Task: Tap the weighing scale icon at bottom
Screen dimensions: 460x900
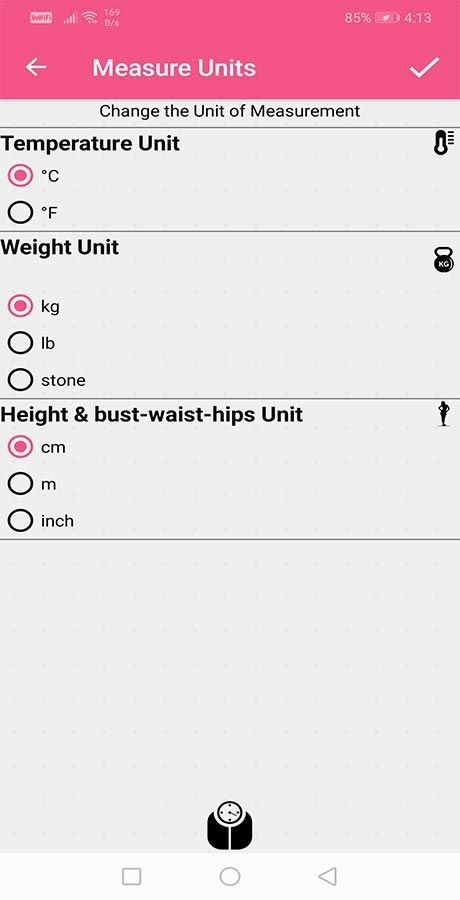Action: (230, 825)
